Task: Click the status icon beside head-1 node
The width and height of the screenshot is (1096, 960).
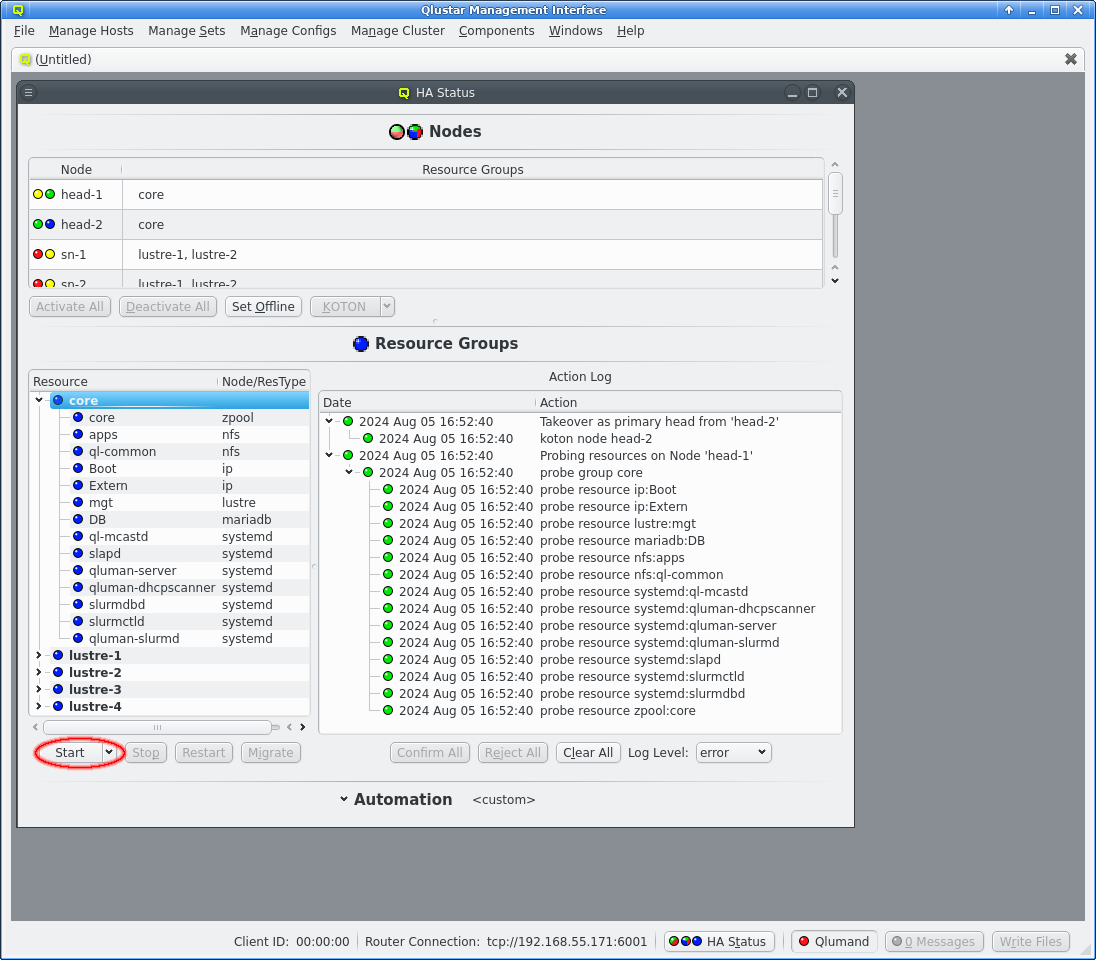Action: coord(44,194)
